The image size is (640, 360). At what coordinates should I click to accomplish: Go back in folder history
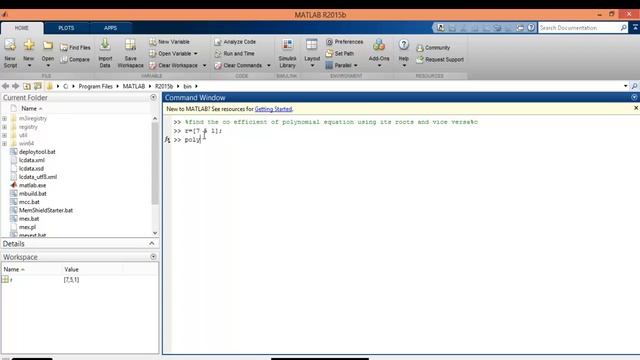[5, 86]
